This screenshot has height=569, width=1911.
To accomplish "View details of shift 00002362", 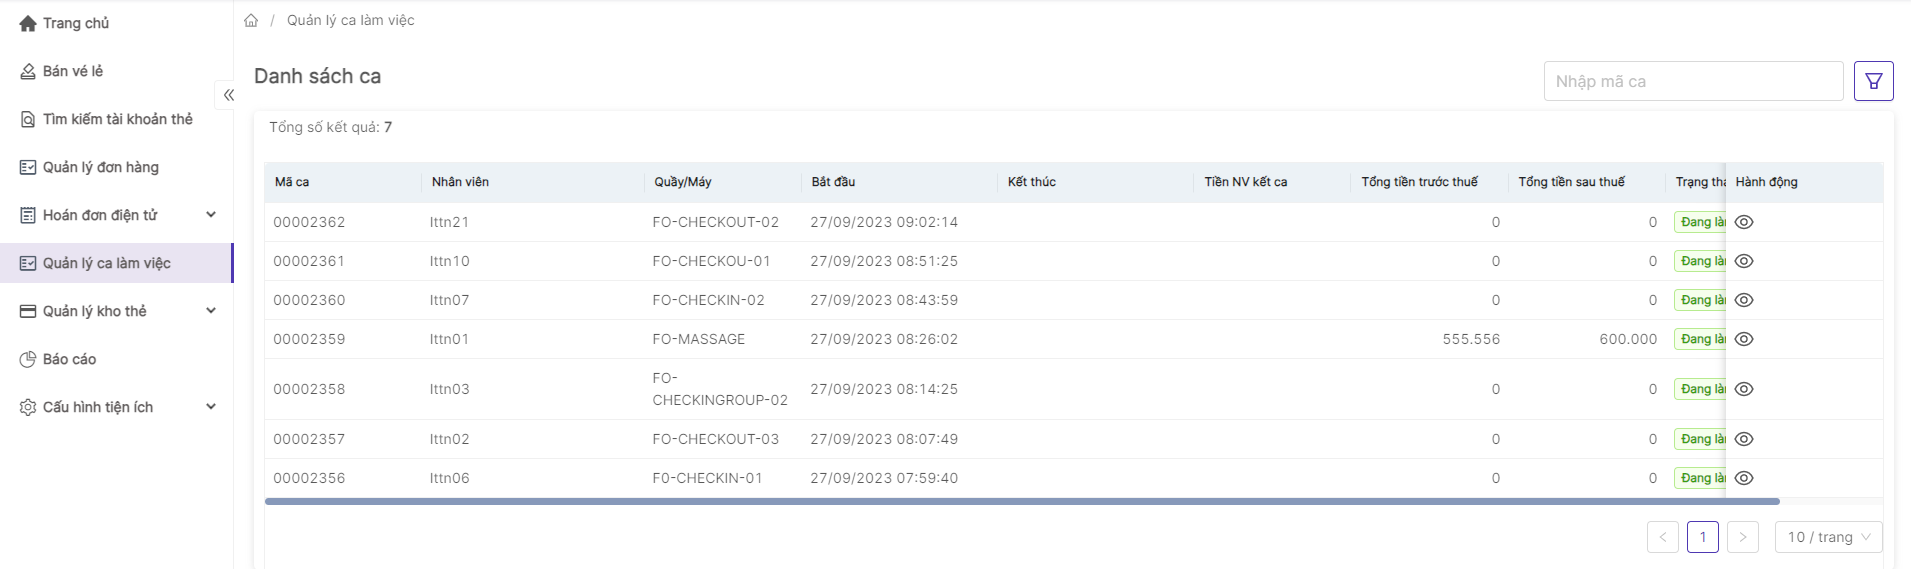I will click(x=1744, y=222).
